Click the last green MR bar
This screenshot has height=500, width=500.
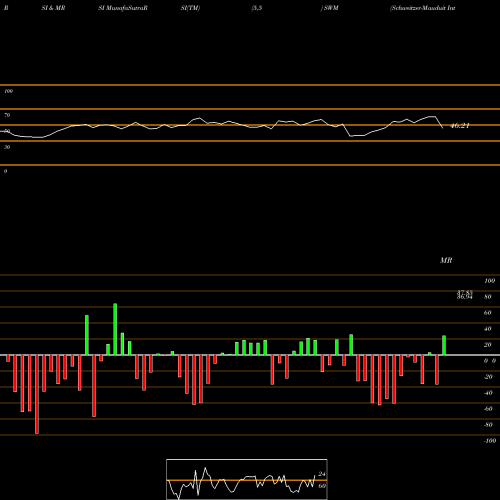tap(444, 345)
